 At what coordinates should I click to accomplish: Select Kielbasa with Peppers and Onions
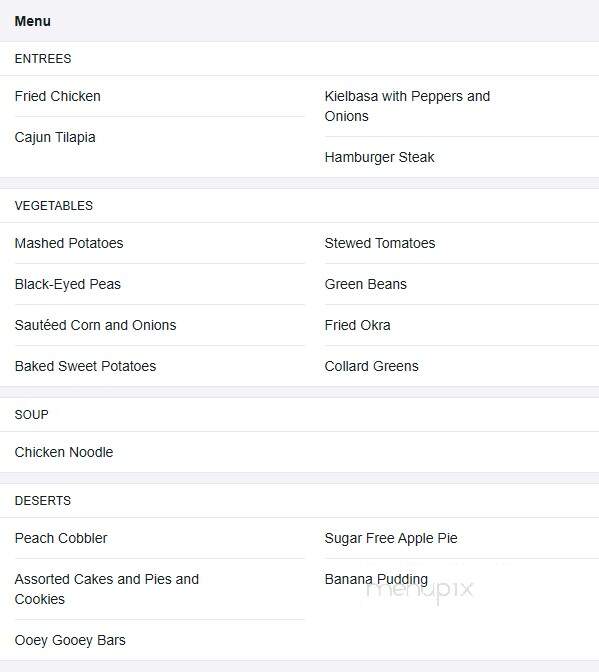407,106
